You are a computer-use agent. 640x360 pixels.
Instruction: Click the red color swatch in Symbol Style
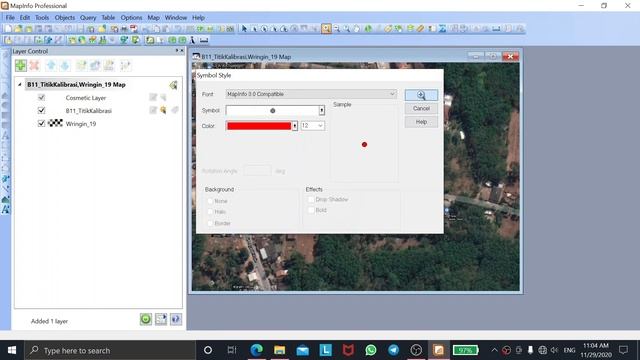pos(259,126)
